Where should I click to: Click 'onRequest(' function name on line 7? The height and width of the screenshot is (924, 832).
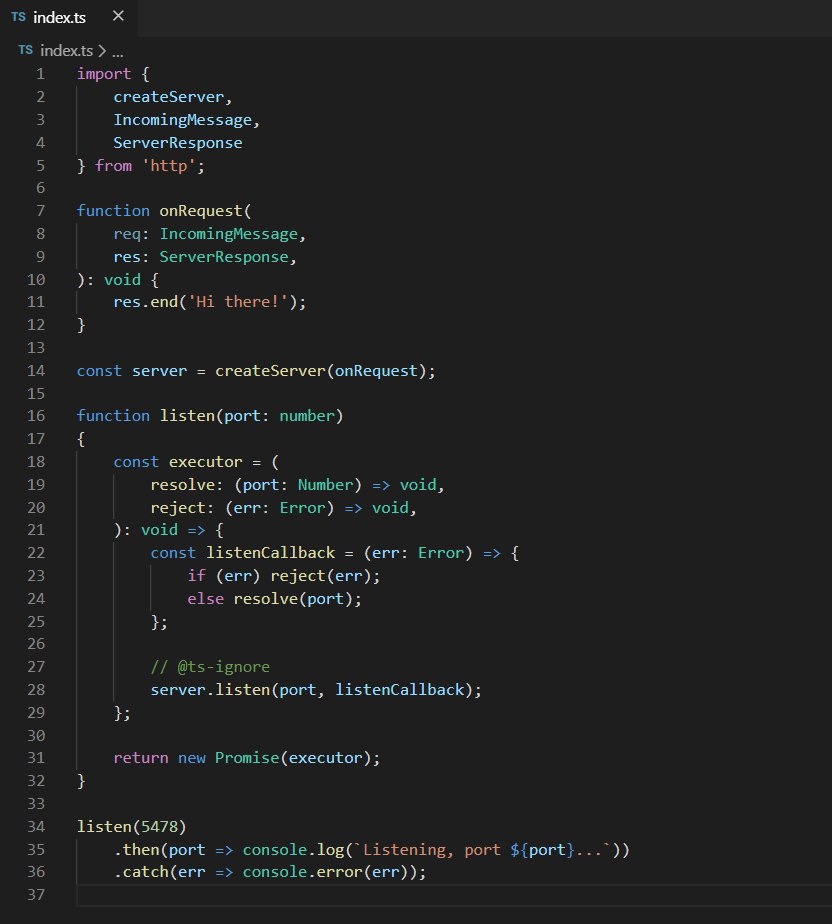pos(205,211)
